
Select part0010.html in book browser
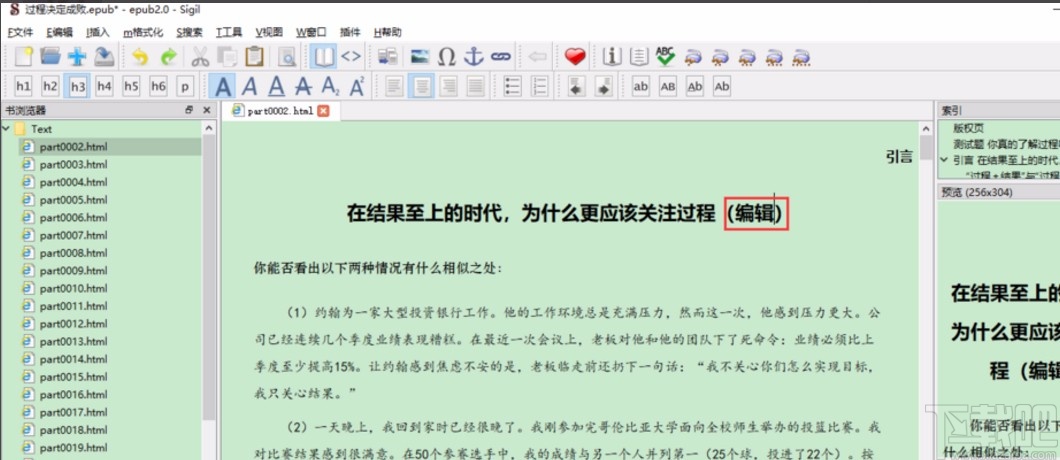click(73, 288)
